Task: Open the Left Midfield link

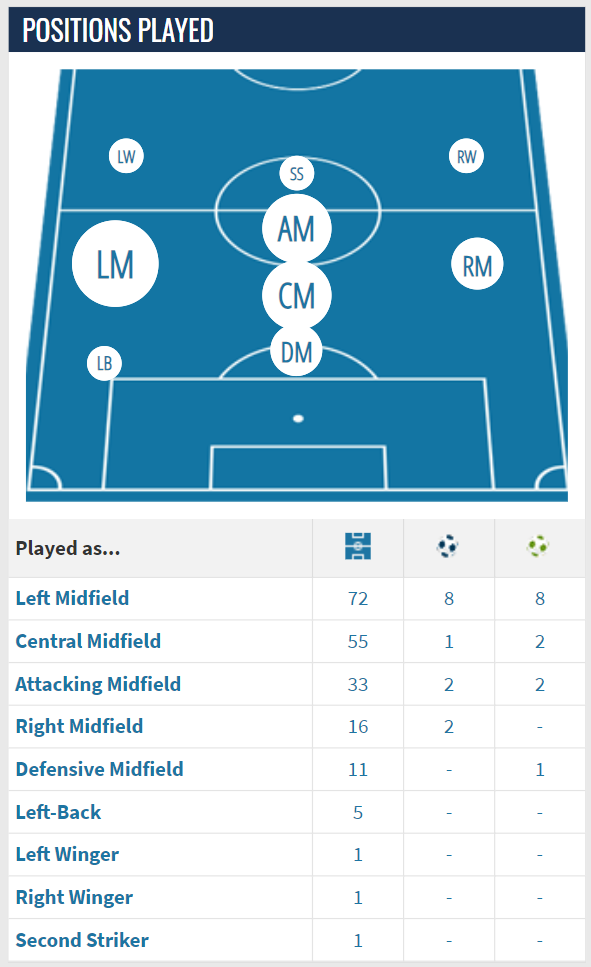Action: click(72, 598)
